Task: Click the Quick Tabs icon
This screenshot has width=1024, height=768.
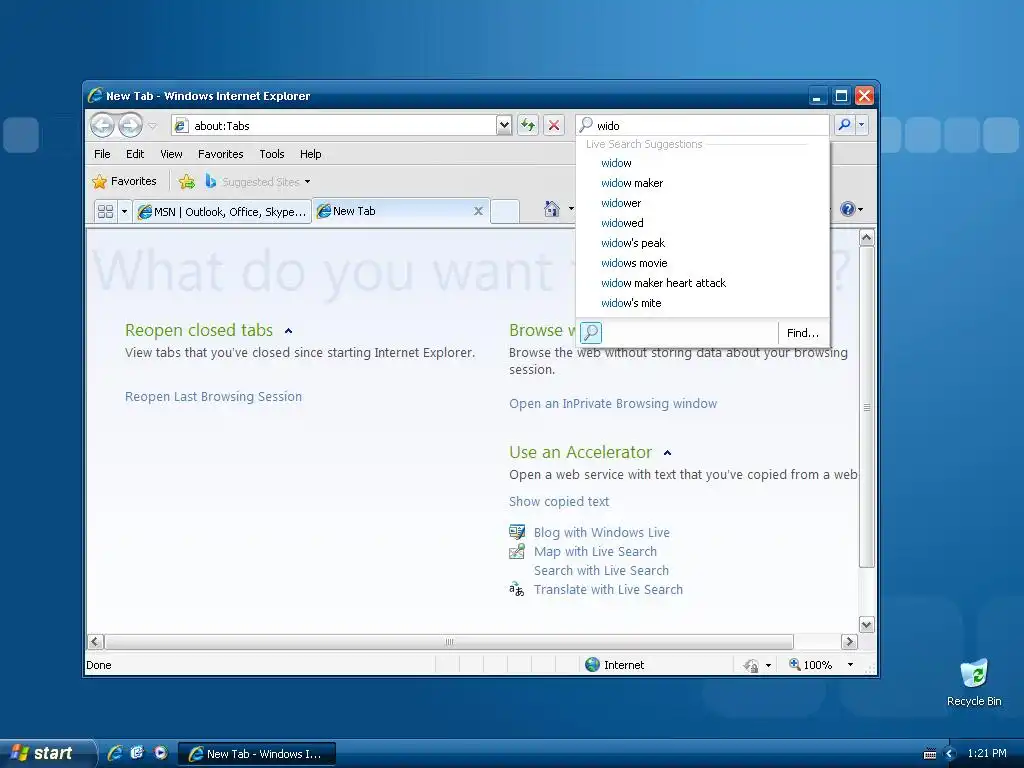Action: pos(105,211)
